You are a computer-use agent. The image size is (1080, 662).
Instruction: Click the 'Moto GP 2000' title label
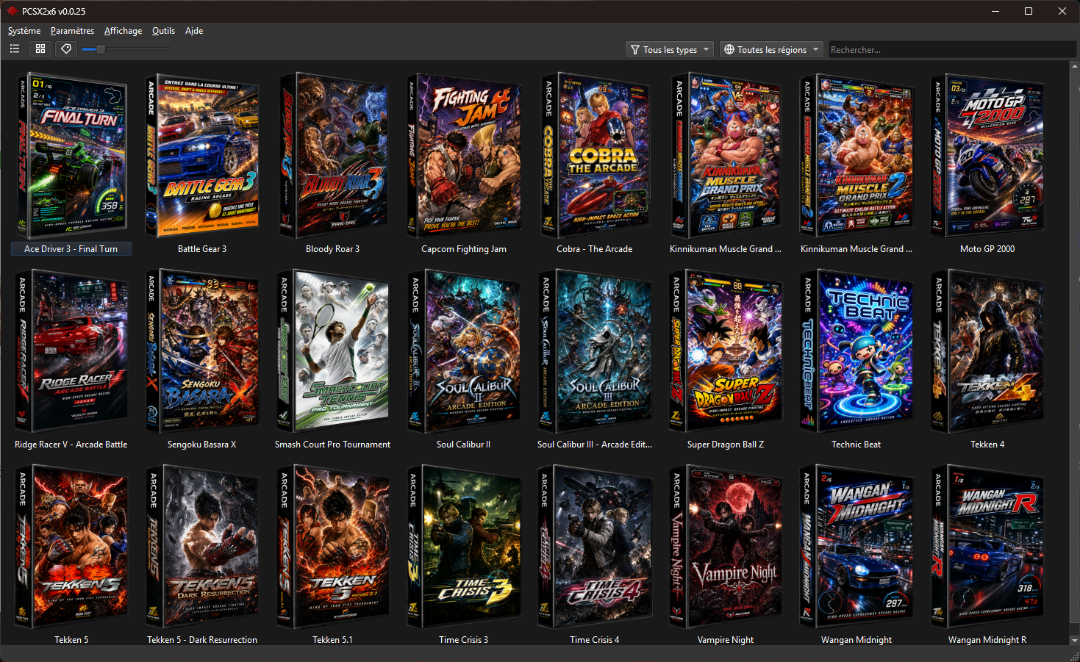pyautogui.click(x=987, y=249)
